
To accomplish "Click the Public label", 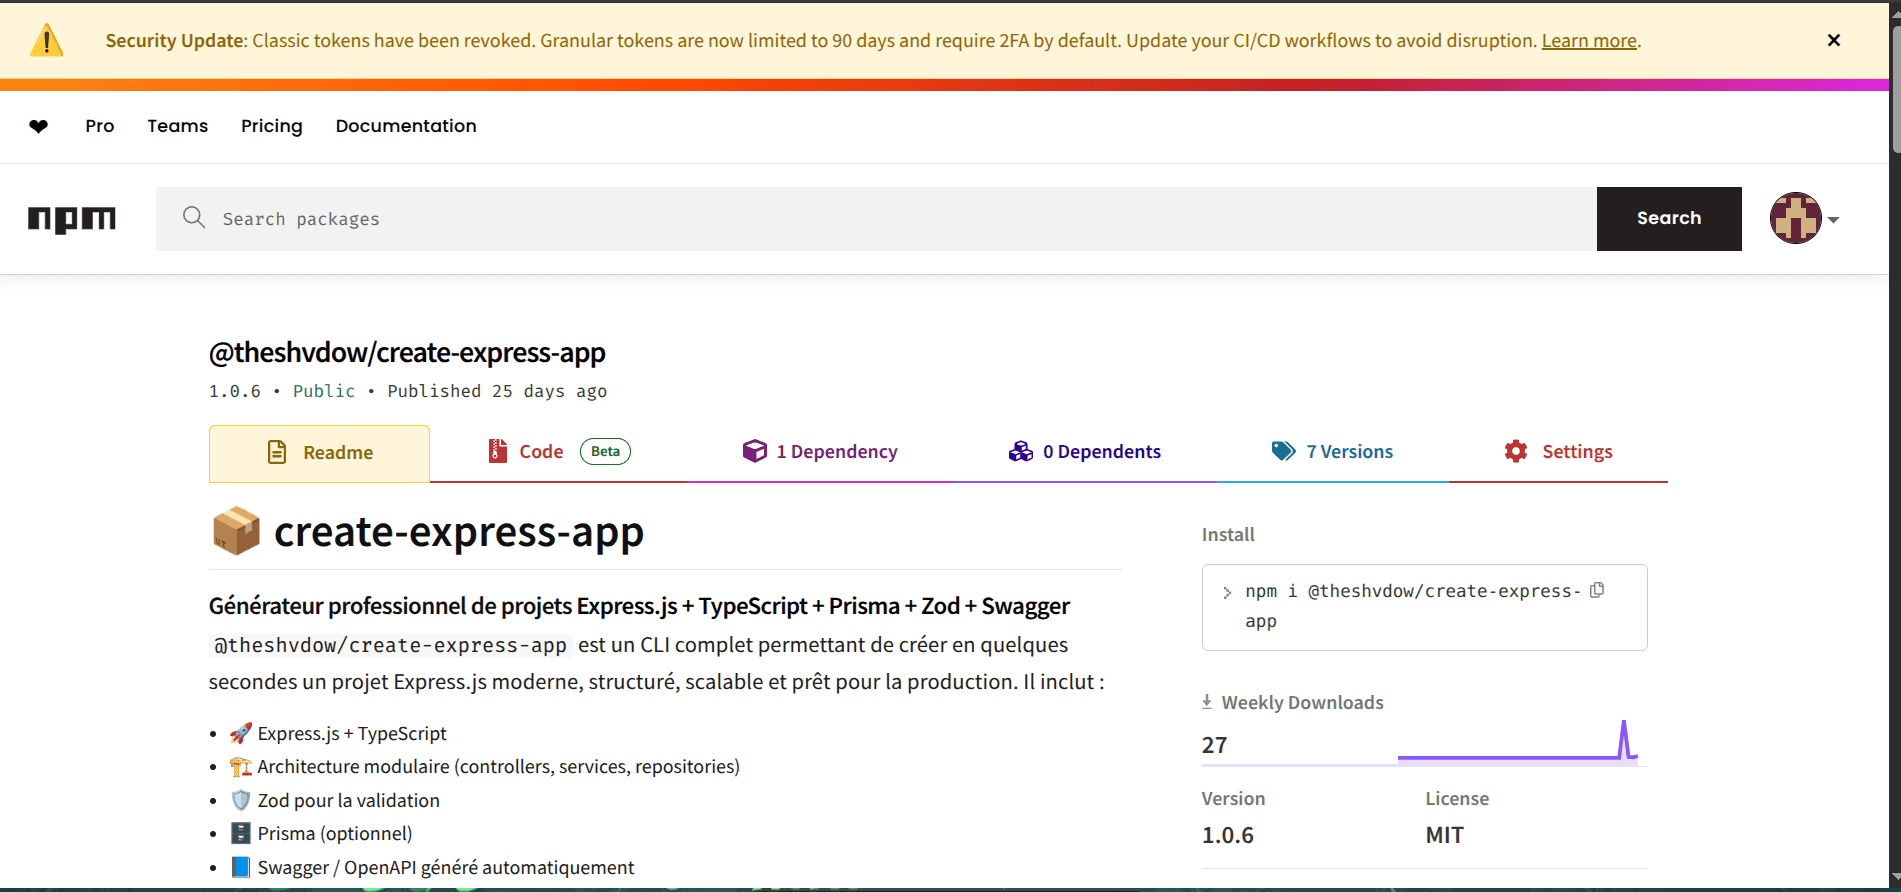I will [x=324, y=391].
